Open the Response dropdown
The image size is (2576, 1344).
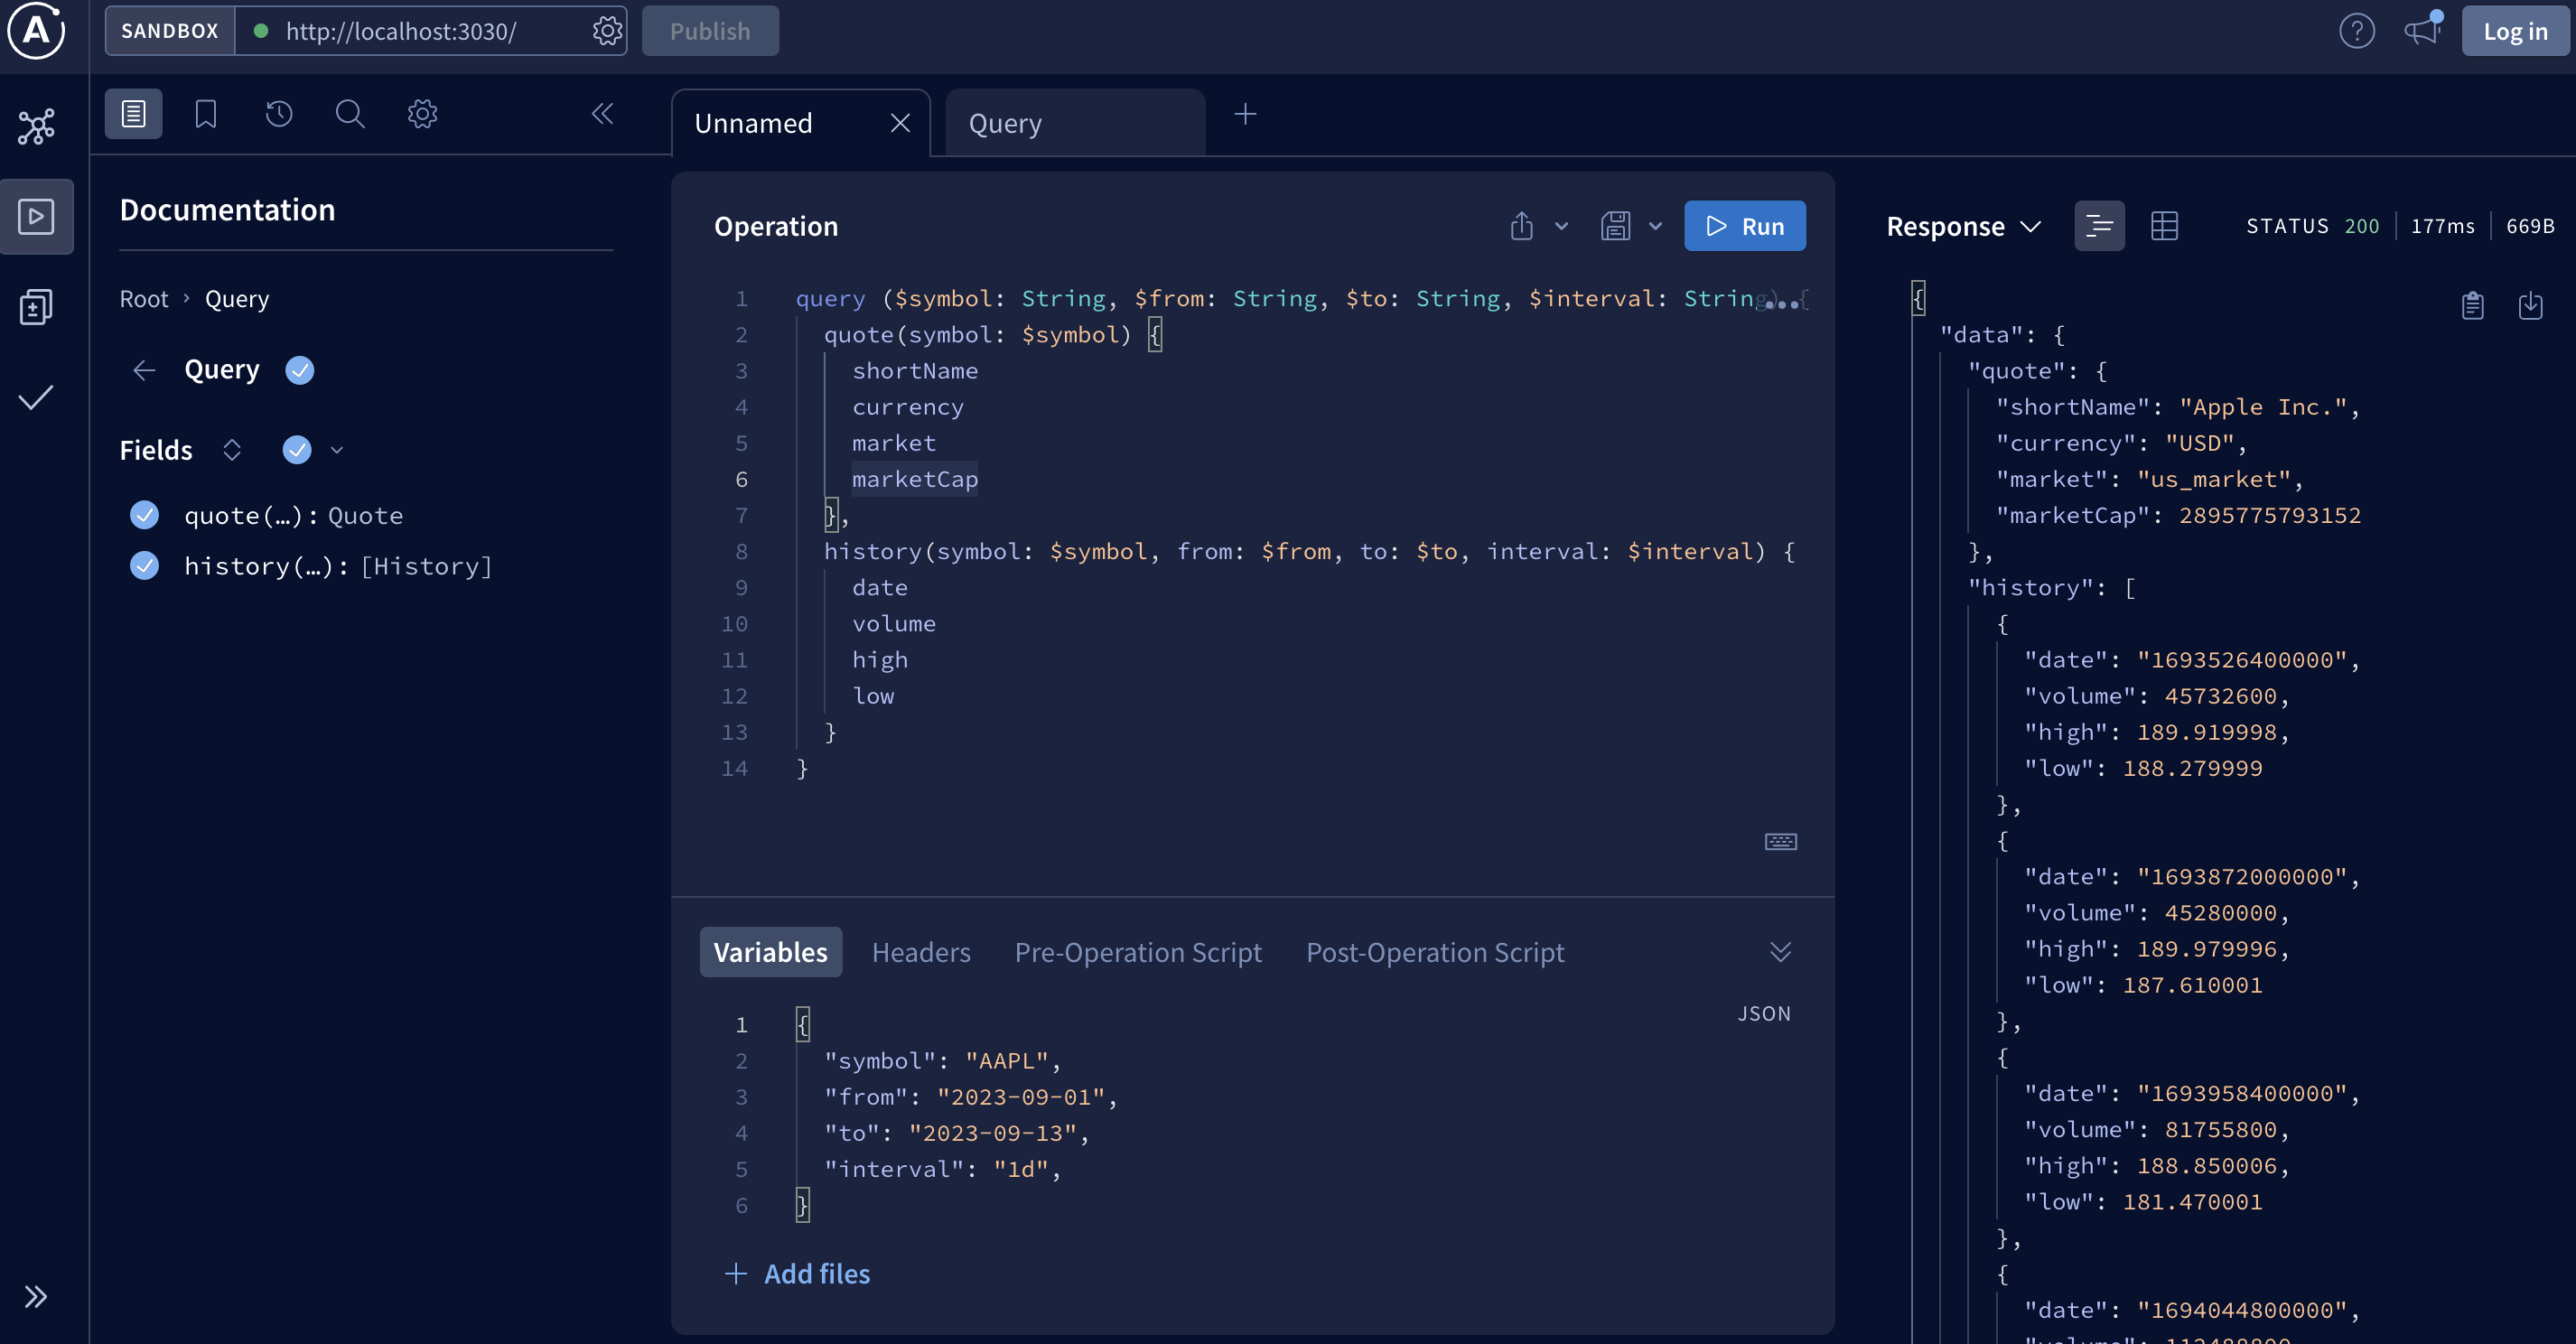pyautogui.click(x=1963, y=226)
